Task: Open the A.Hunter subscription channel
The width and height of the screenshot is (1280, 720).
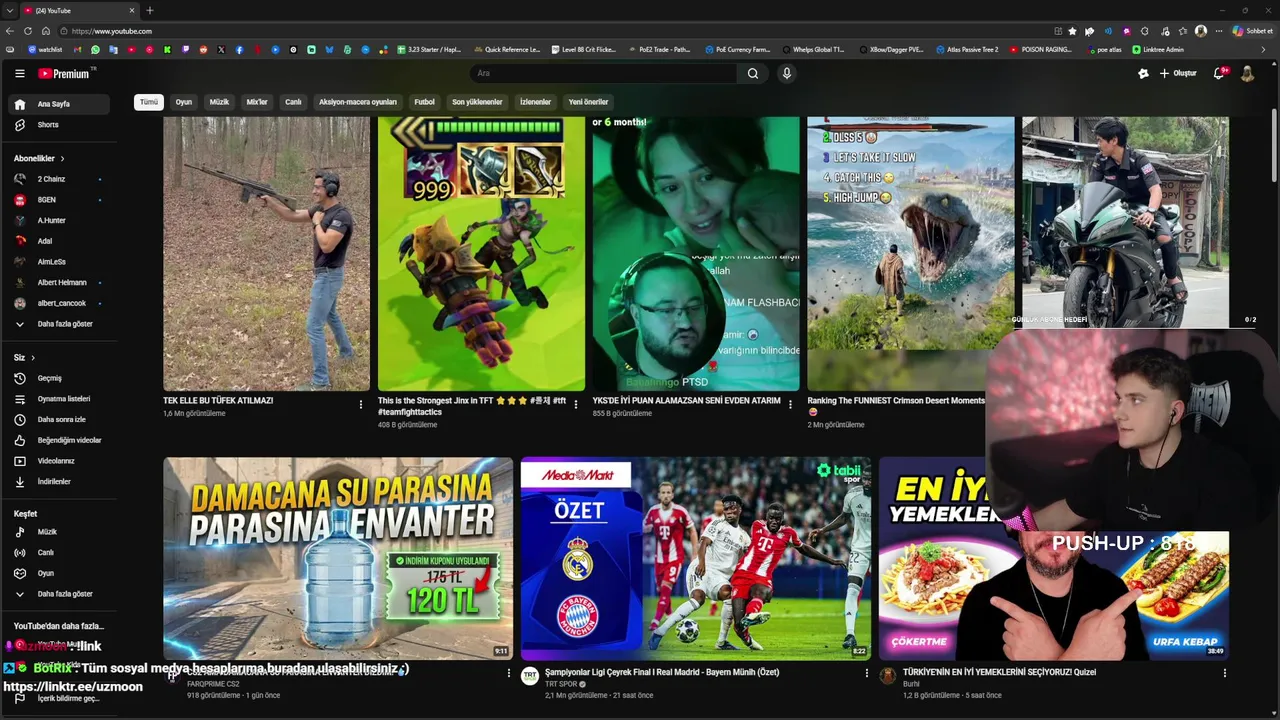Action: click(60, 220)
